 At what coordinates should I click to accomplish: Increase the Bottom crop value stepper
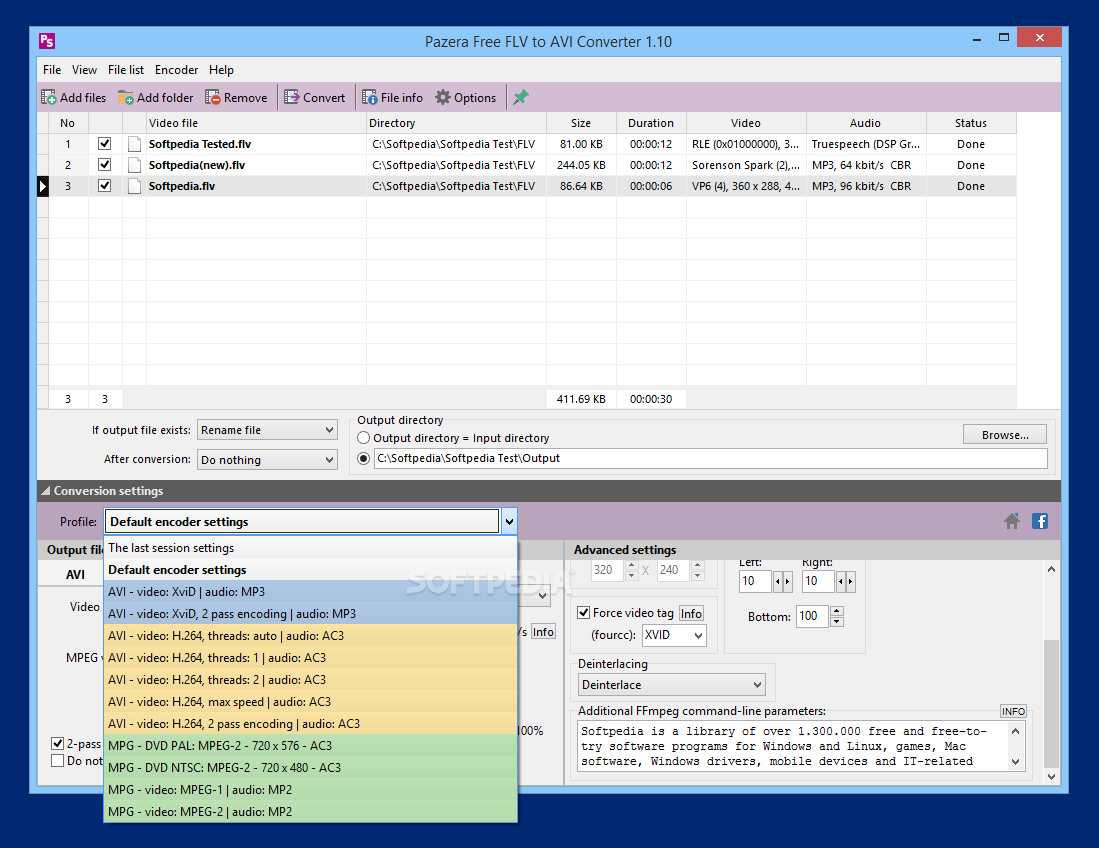point(837,611)
